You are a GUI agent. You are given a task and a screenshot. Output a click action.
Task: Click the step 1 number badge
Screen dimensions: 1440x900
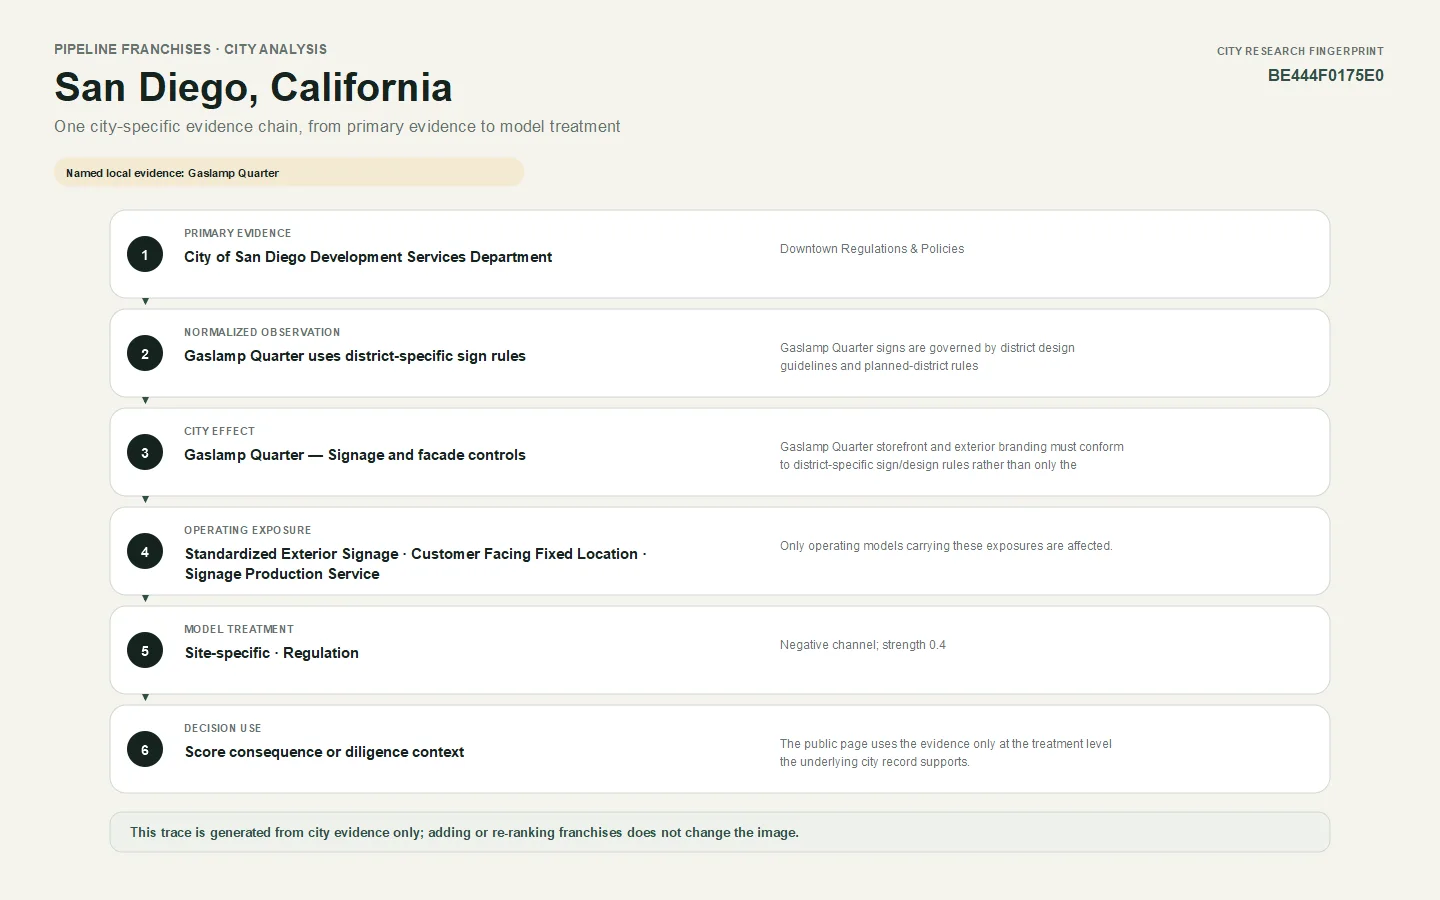[x=145, y=254]
